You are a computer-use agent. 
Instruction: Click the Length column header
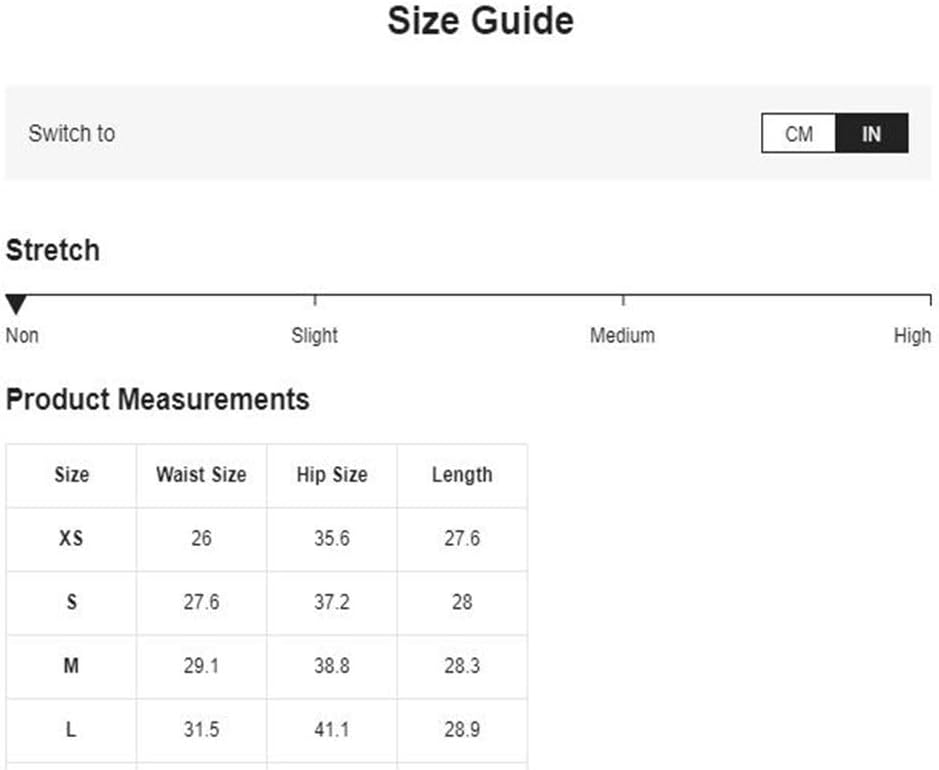[x=462, y=475]
